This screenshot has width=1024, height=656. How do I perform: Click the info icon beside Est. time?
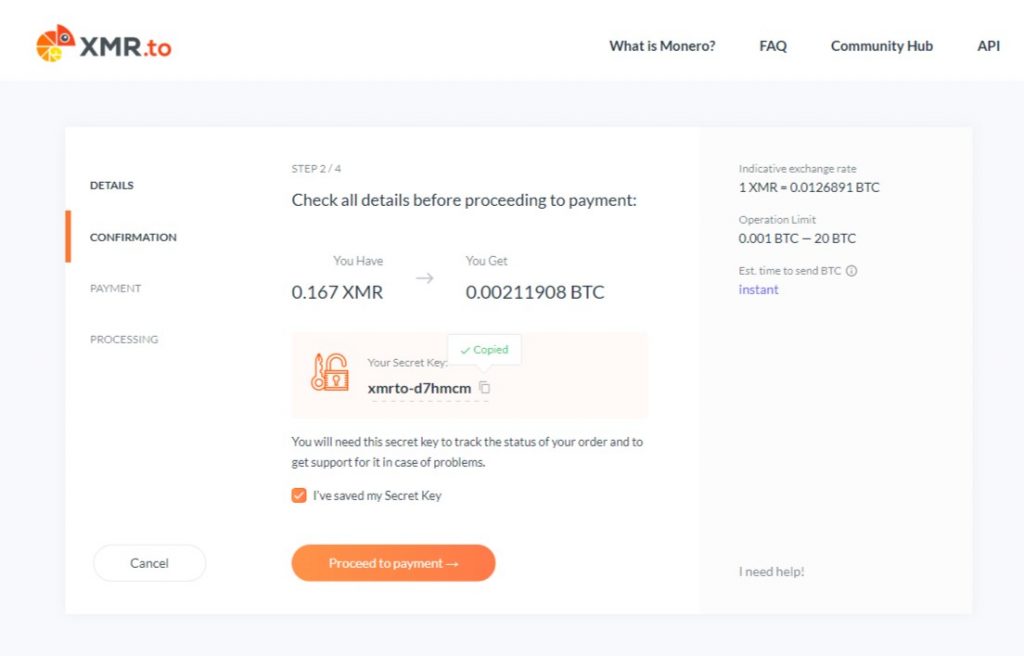pyautogui.click(x=852, y=271)
